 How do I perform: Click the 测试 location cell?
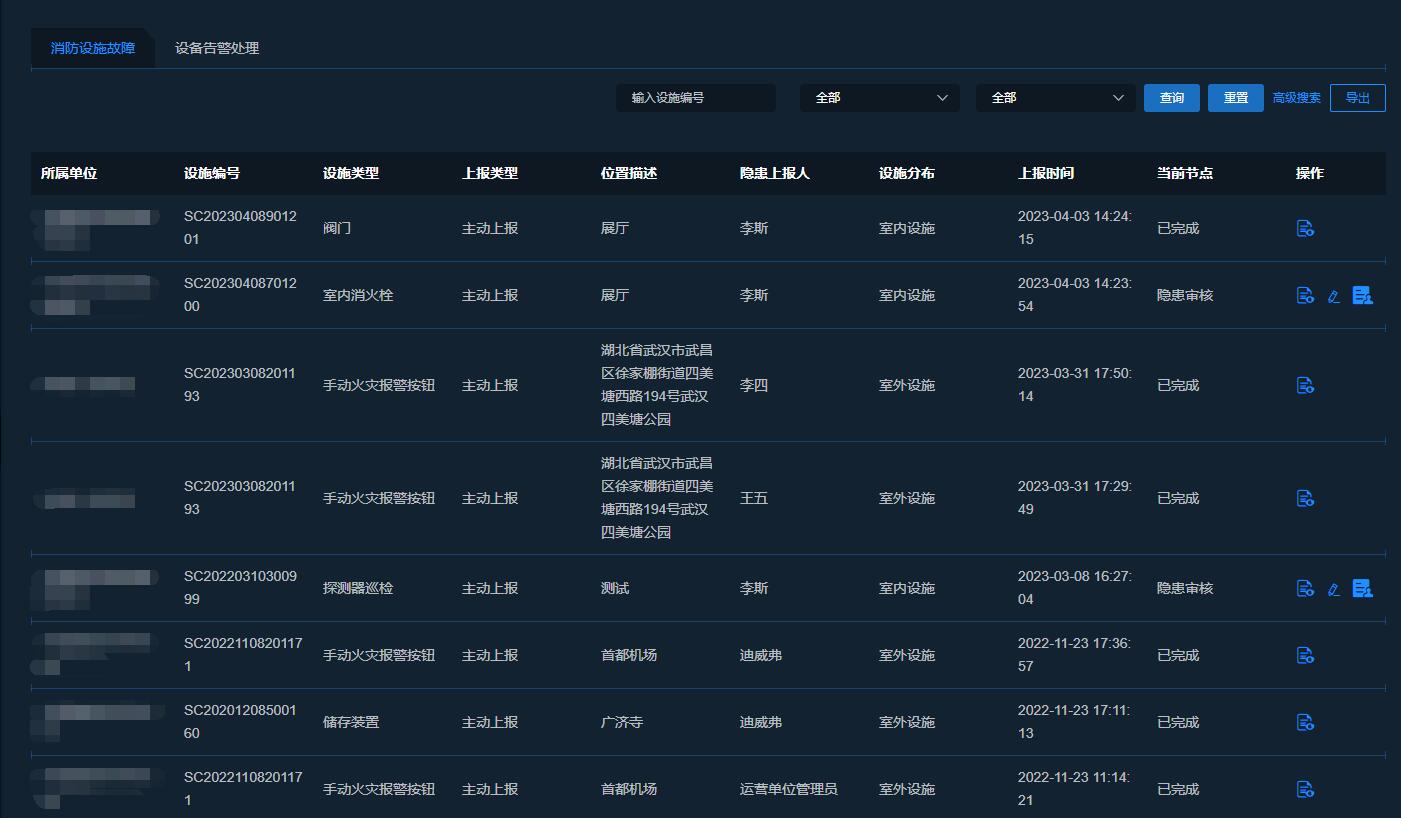[x=615, y=588]
